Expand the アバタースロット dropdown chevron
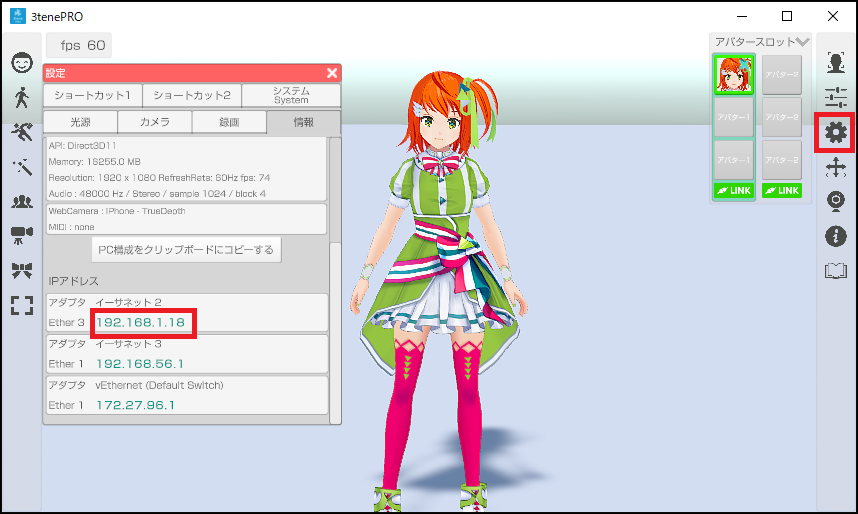 coord(802,42)
